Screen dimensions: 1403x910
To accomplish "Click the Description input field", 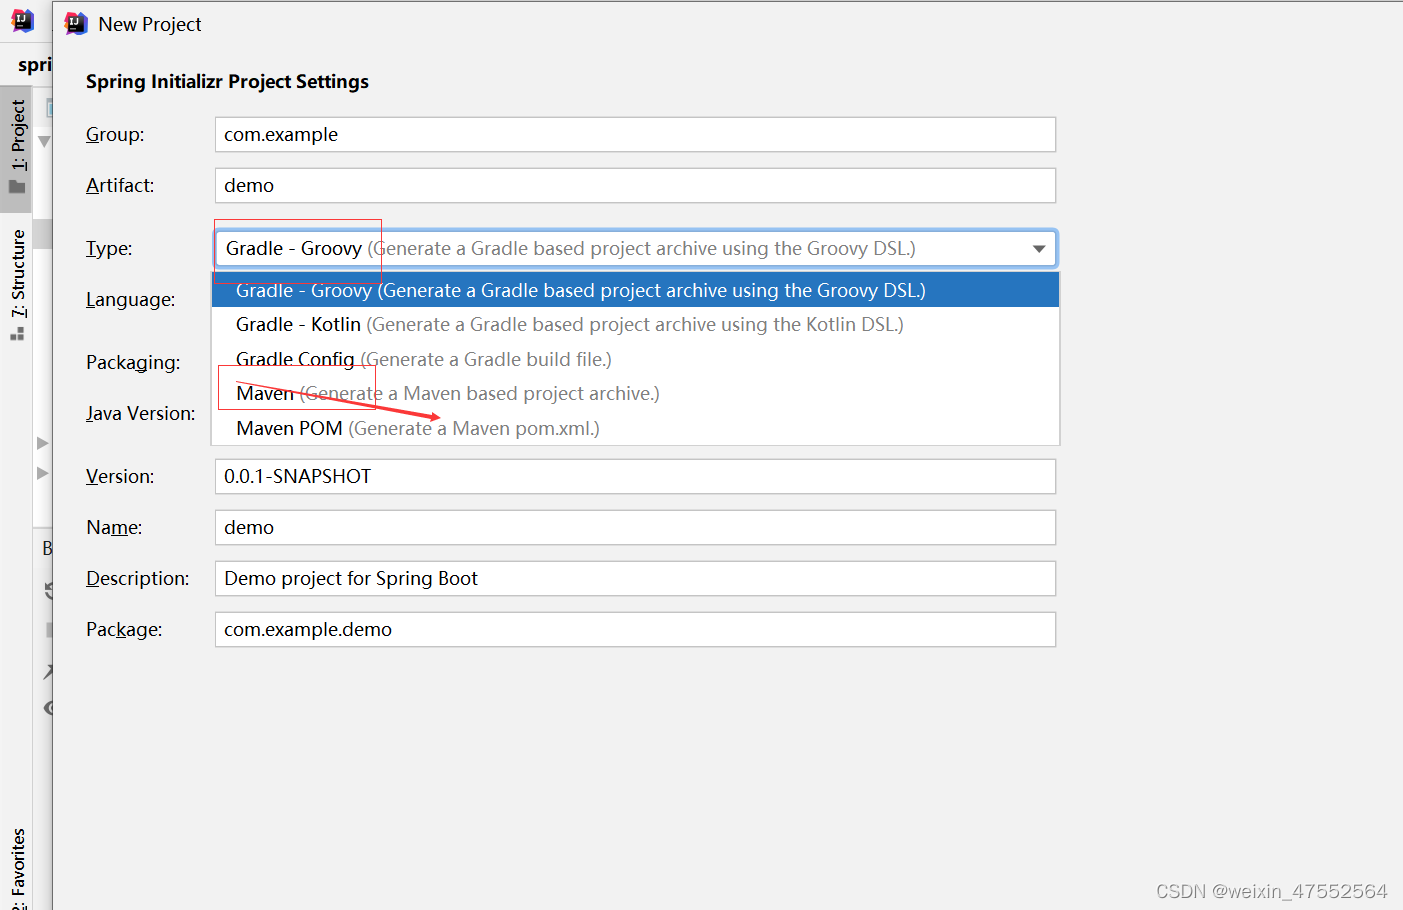I will [x=635, y=579].
